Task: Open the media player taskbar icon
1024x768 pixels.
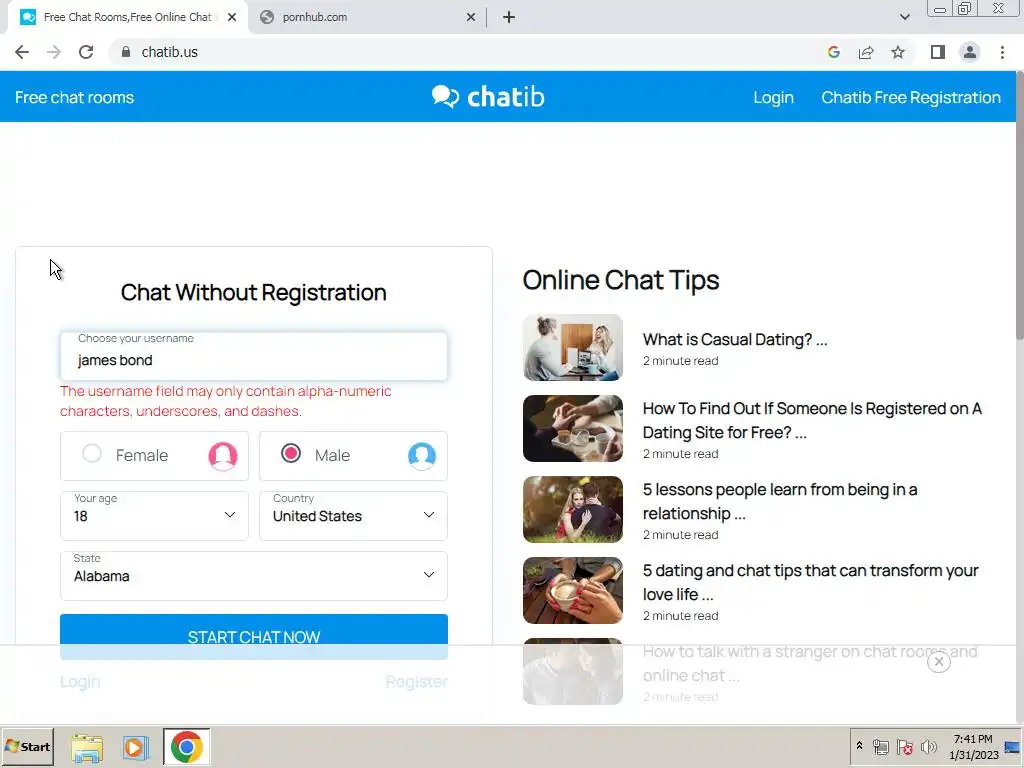Action: 135,747
